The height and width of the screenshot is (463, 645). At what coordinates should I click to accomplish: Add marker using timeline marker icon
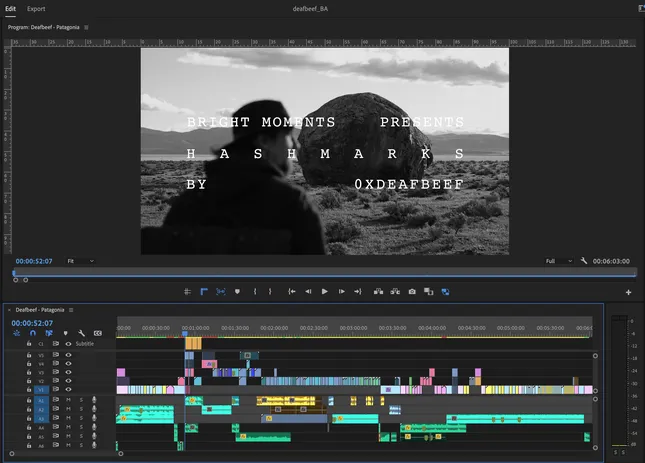[x=65, y=333]
